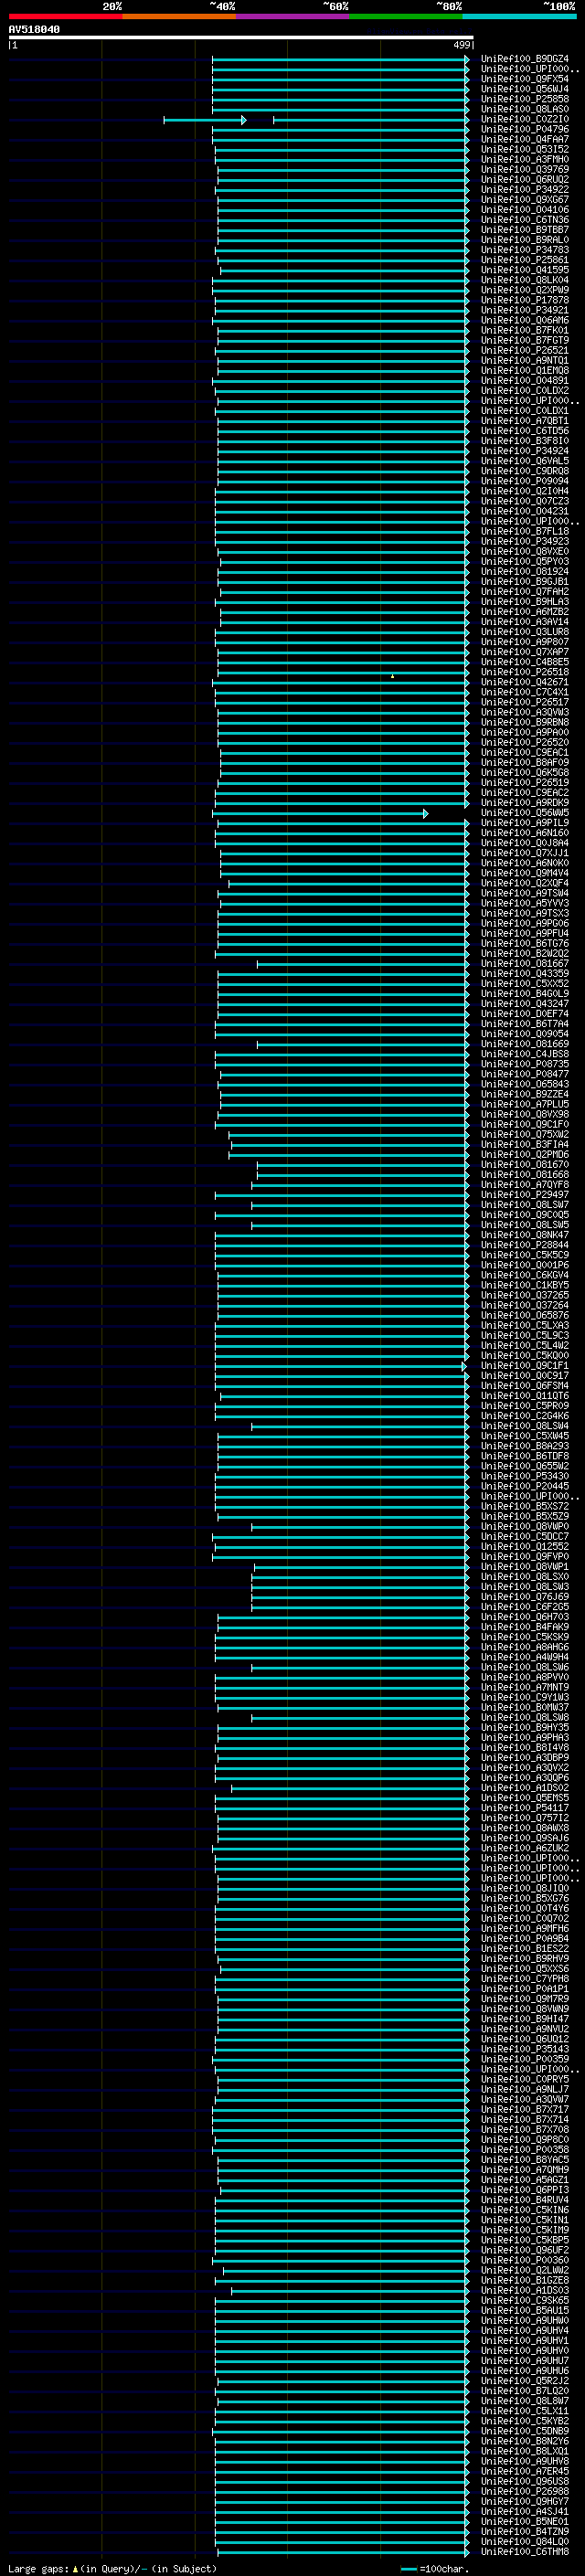Select the UniRef100_A9NTQ1 label
Screen dimensions: 585x2576
point(525,360)
